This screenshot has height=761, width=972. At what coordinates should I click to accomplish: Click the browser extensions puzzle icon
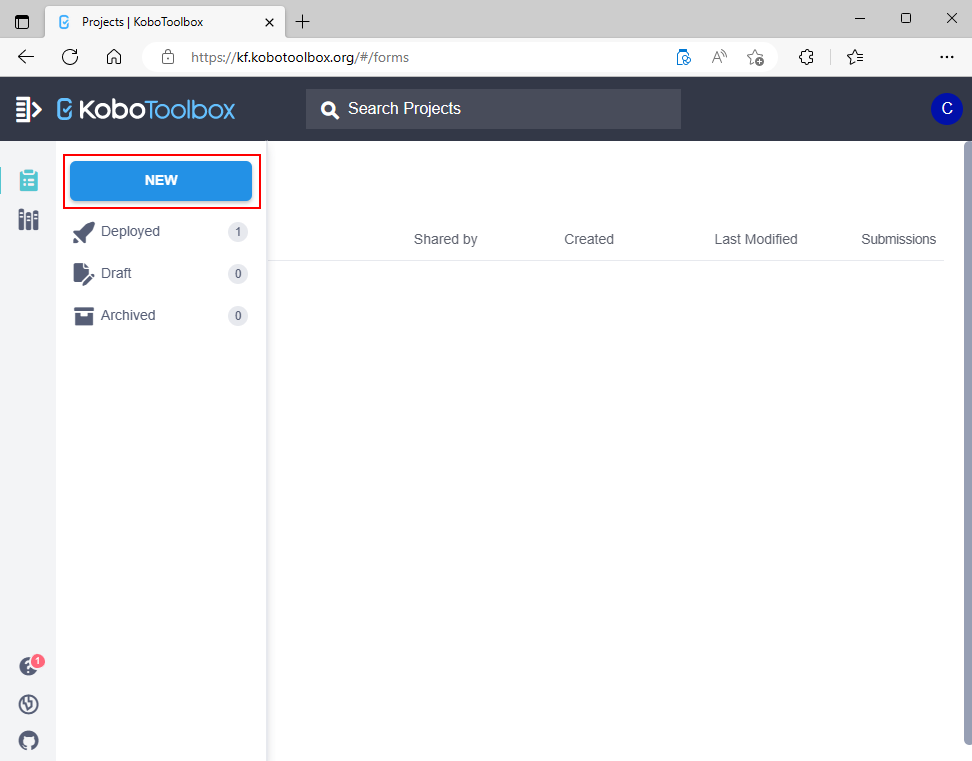(806, 57)
